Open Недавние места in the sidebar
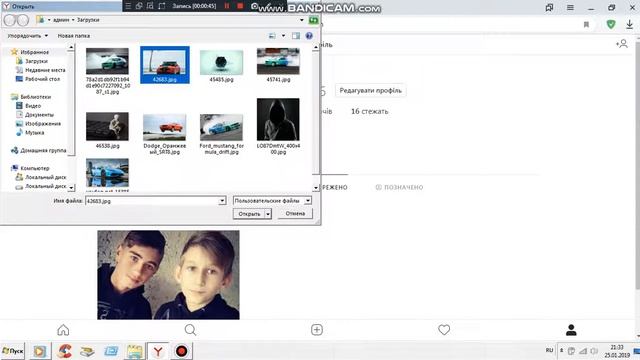 coord(44,70)
